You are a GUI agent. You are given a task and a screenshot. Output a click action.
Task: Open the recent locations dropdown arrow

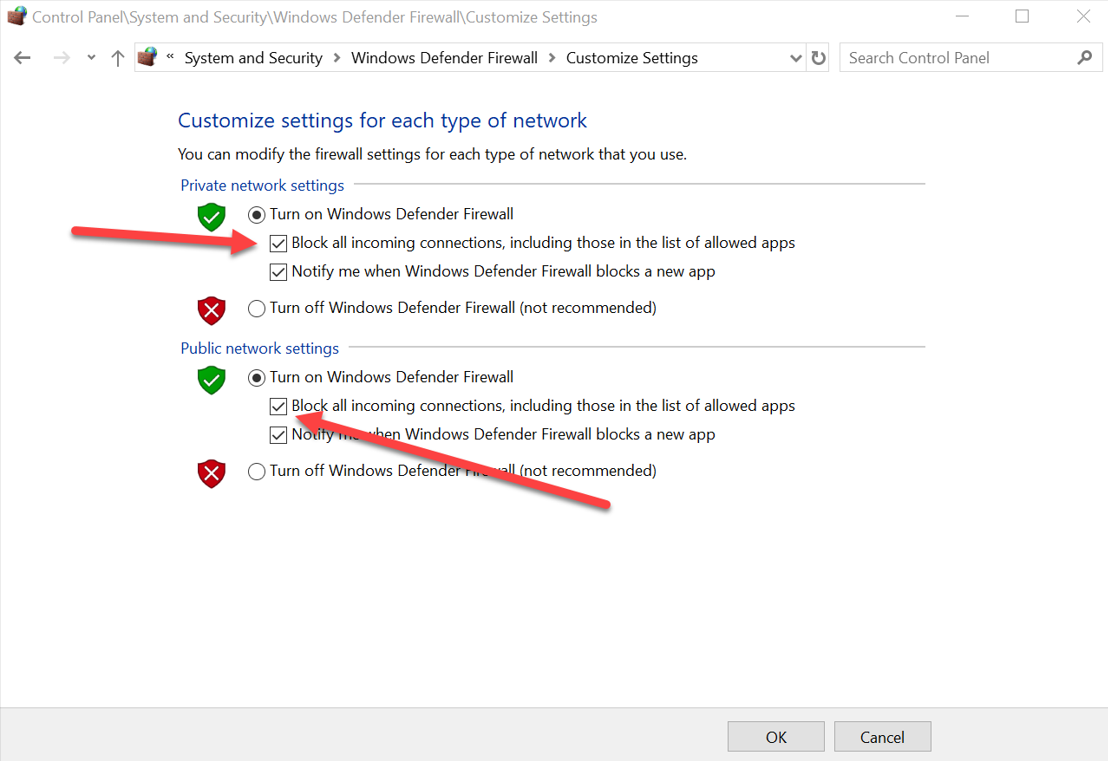pyautogui.click(x=91, y=58)
